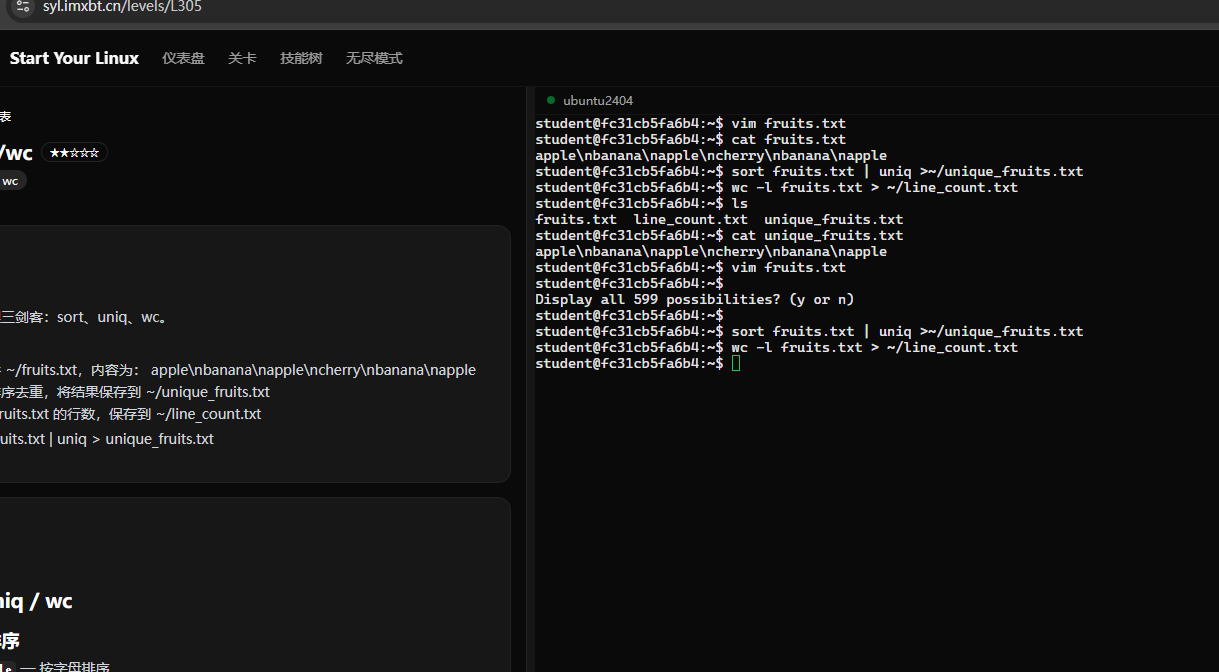Click the star difficulty rating badge
Viewport: 1219px width, 672px height.
(x=74, y=153)
